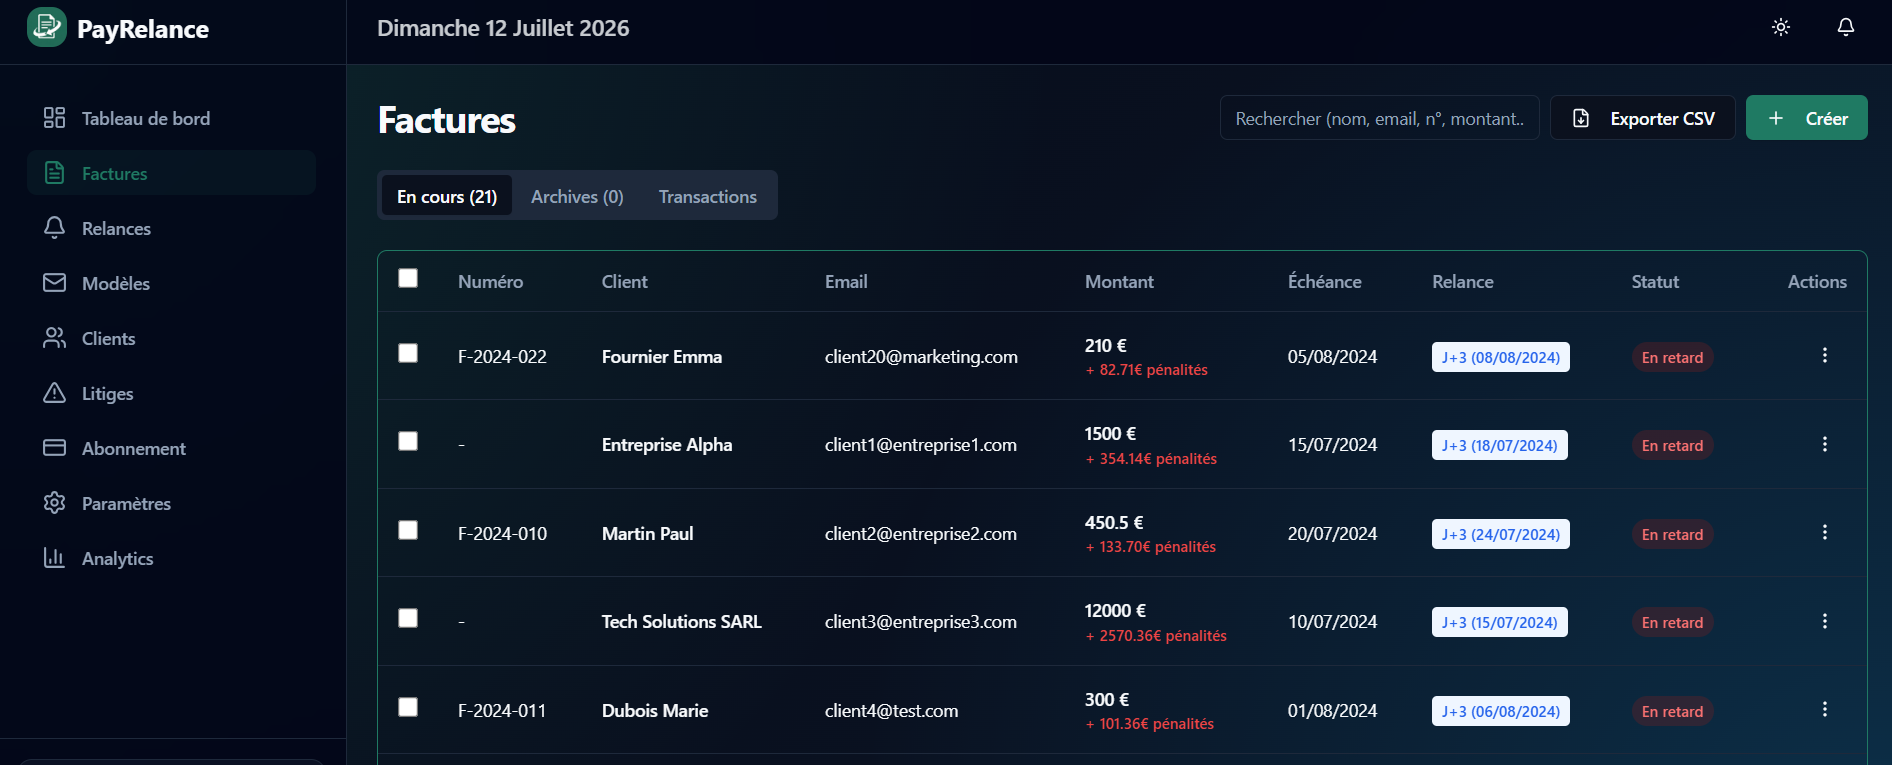Image resolution: width=1892 pixels, height=765 pixels.
Task: Click the client name Entreprise Alpha
Action: 667,445
